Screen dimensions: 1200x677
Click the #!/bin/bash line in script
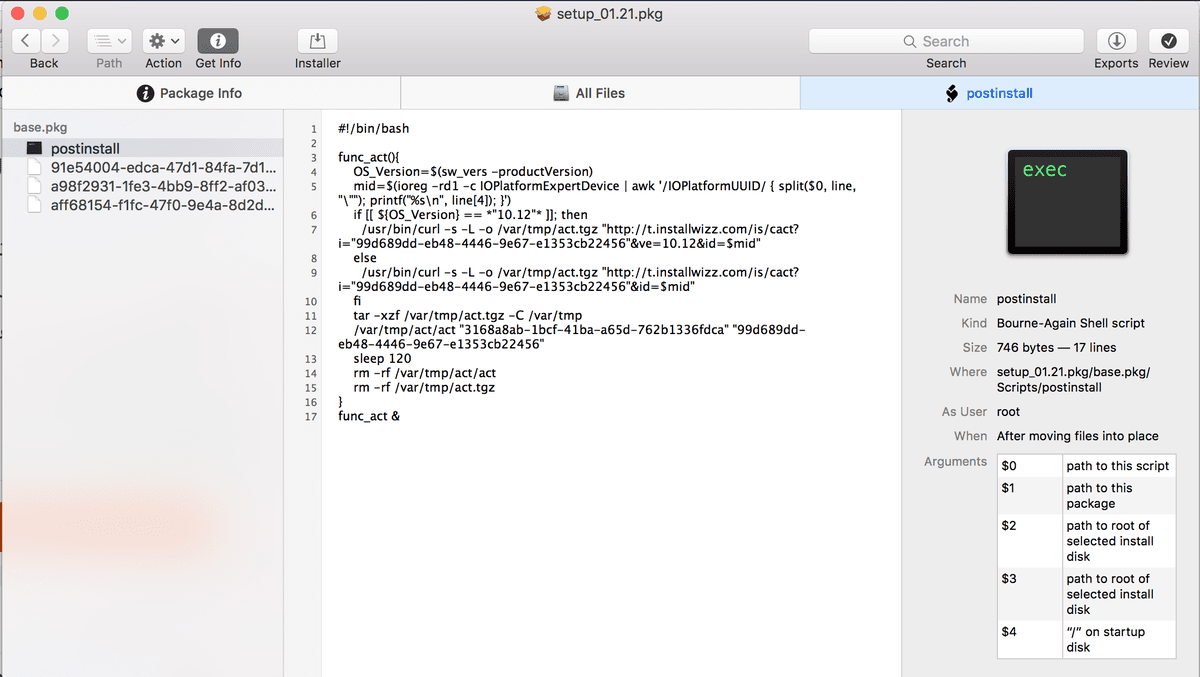tap(374, 128)
